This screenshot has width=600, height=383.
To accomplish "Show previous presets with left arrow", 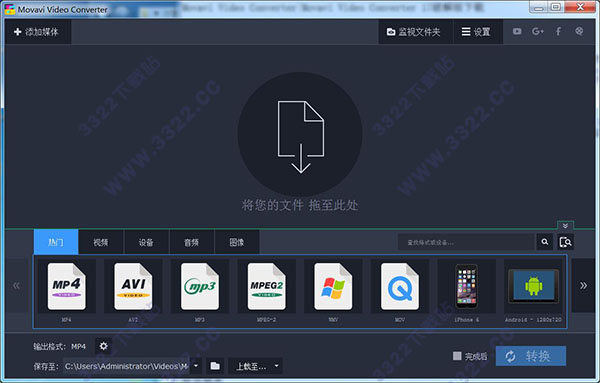I will [16, 285].
